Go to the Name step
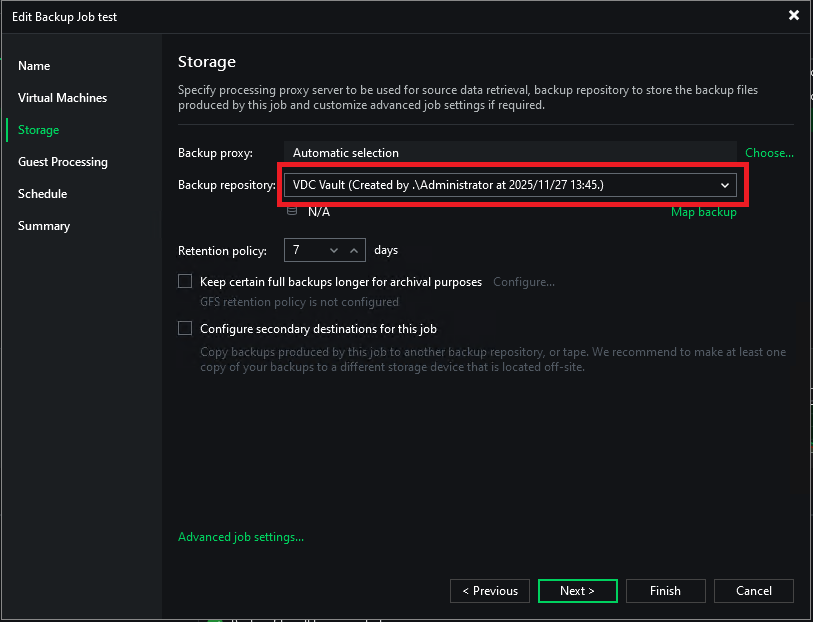Image resolution: width=813 pixels, height=622 pixels. click(x=34, y=66)
